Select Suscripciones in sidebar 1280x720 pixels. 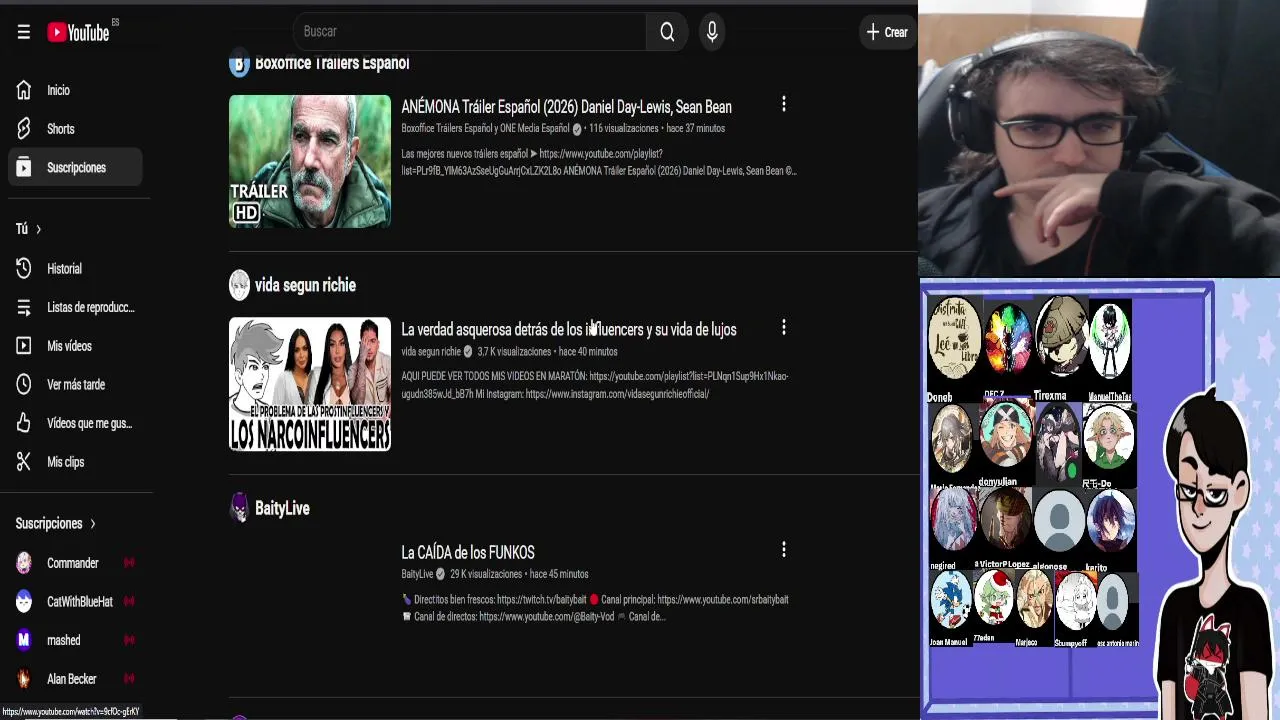tap(76, 167)
